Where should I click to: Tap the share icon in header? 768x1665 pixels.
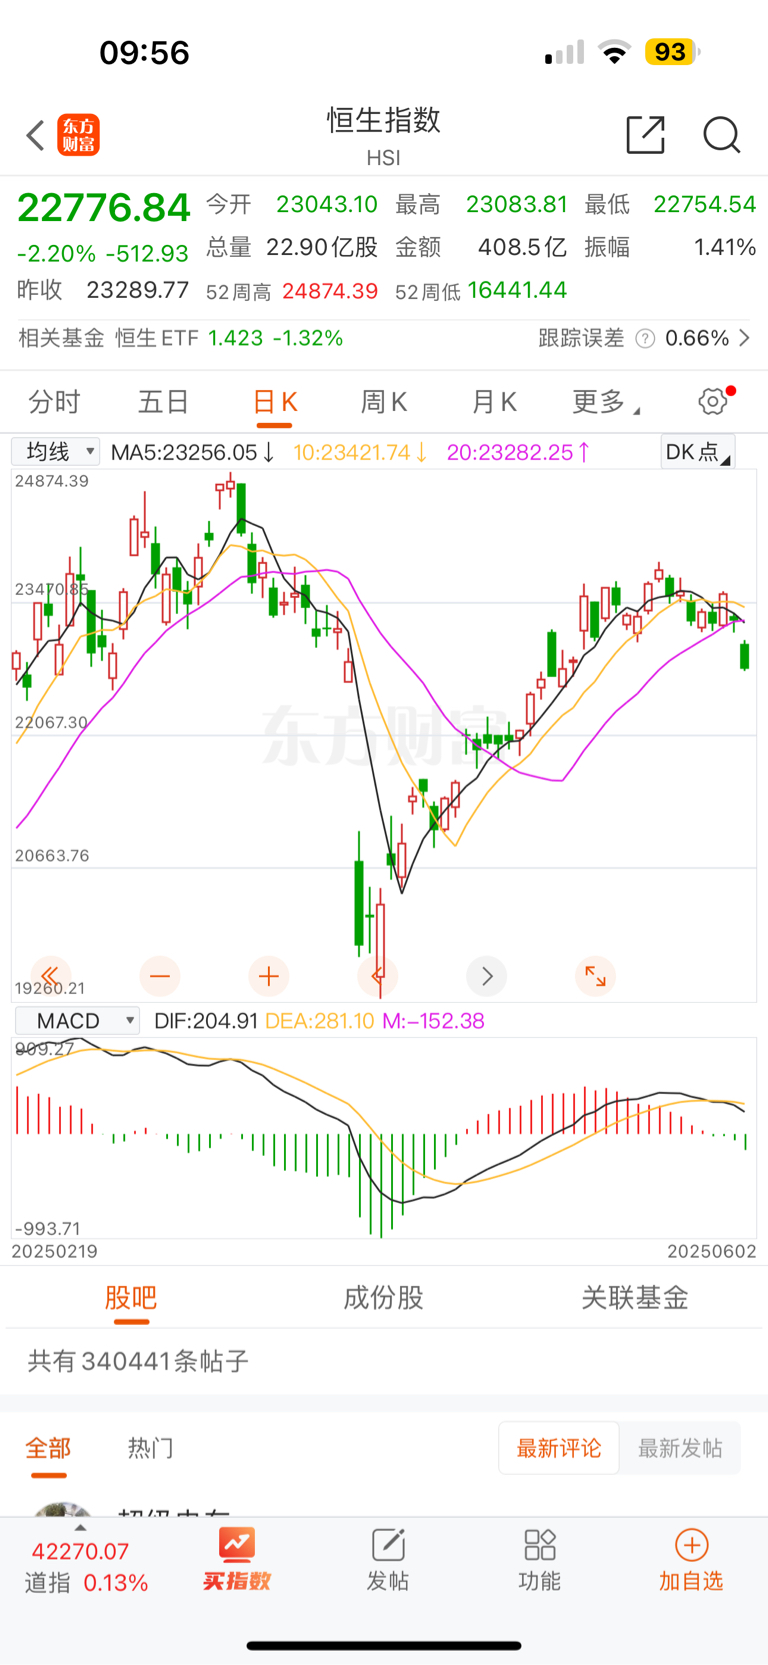645,134
